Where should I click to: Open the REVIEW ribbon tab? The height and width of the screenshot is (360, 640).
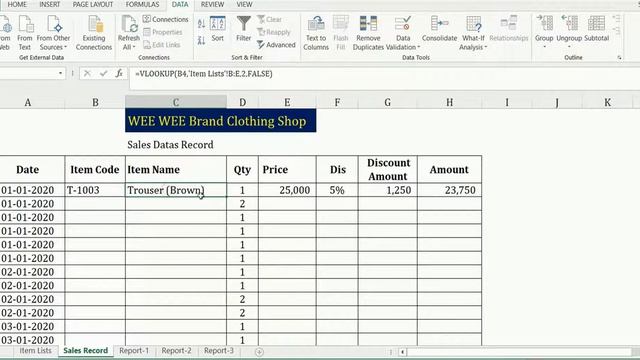coord(212,4)
